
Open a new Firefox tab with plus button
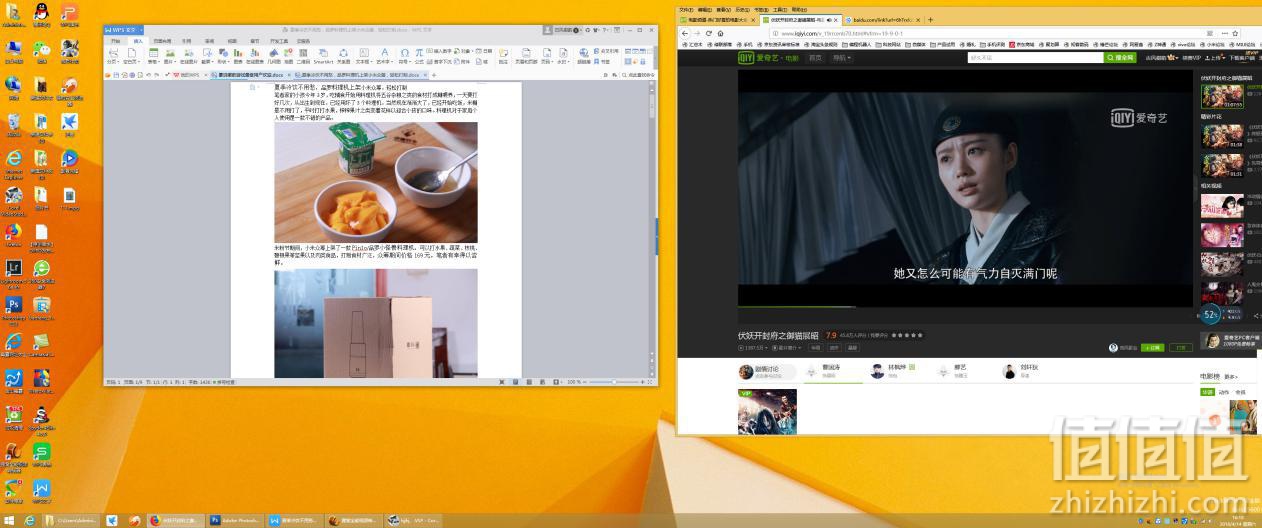click(930, 20)
